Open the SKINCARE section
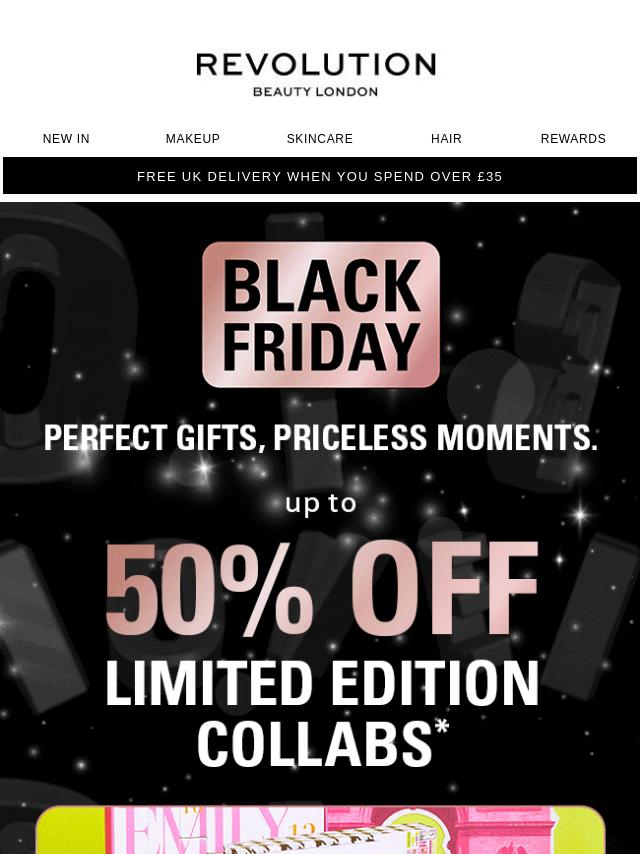This screenshot has width=640, height=854. (320, 139)
